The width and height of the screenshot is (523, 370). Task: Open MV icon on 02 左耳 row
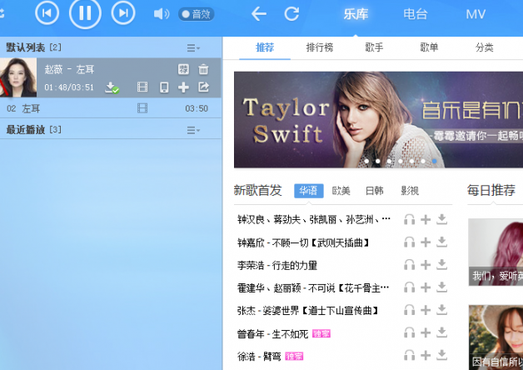click(142, 108)
